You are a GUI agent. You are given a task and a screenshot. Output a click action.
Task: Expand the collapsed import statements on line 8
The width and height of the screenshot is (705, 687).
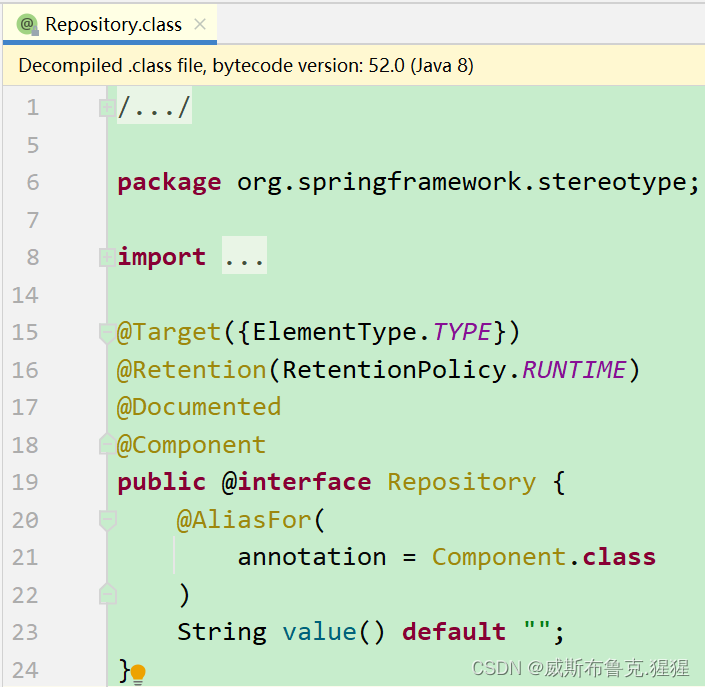(107, 257)
